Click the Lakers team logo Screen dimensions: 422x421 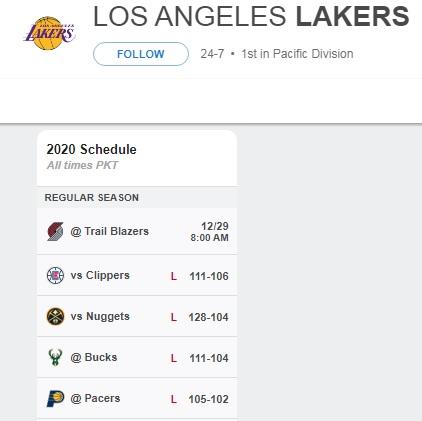50,33
